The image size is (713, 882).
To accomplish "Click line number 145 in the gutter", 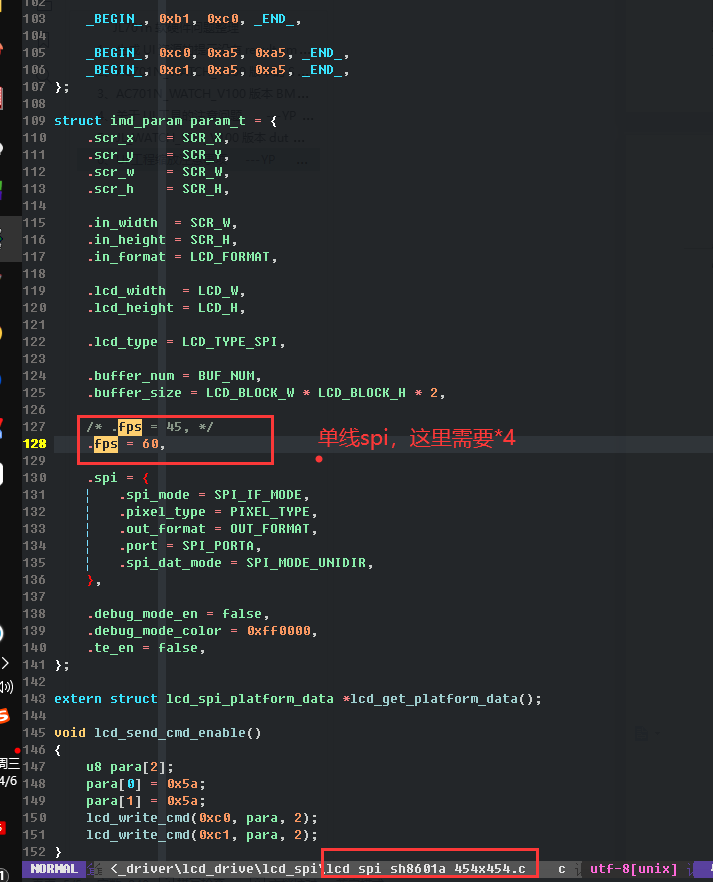I will (x=34, y=733).
